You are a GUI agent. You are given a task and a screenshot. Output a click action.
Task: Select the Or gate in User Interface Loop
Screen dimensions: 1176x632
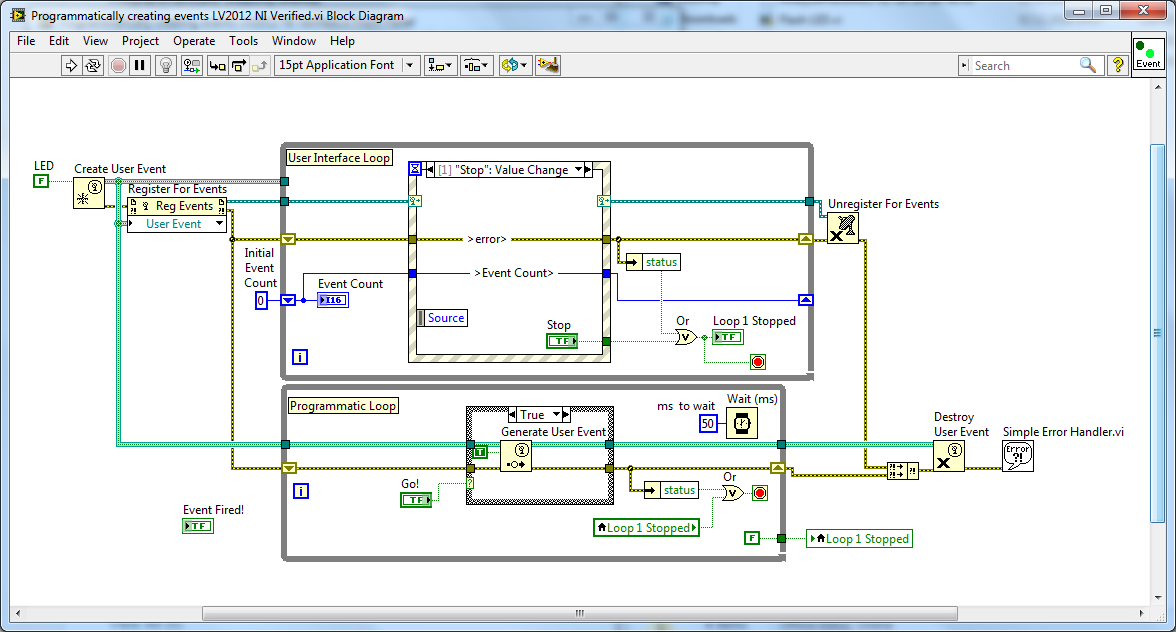pos(686,338)
